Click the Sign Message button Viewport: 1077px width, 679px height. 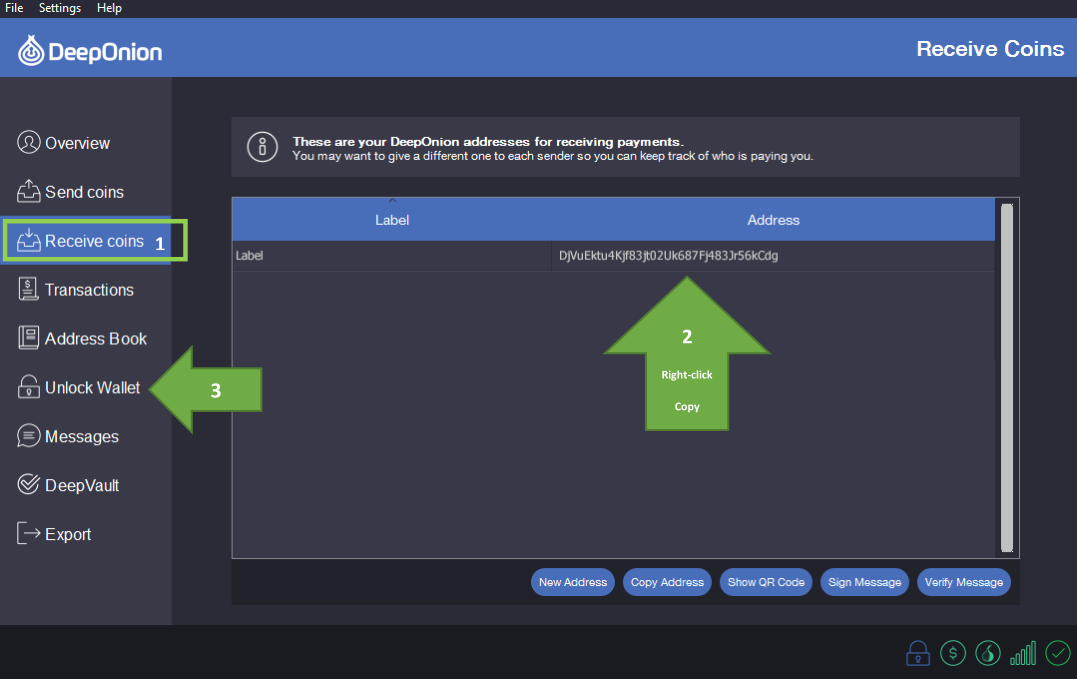pyautogui.click(x=864, y=582)
